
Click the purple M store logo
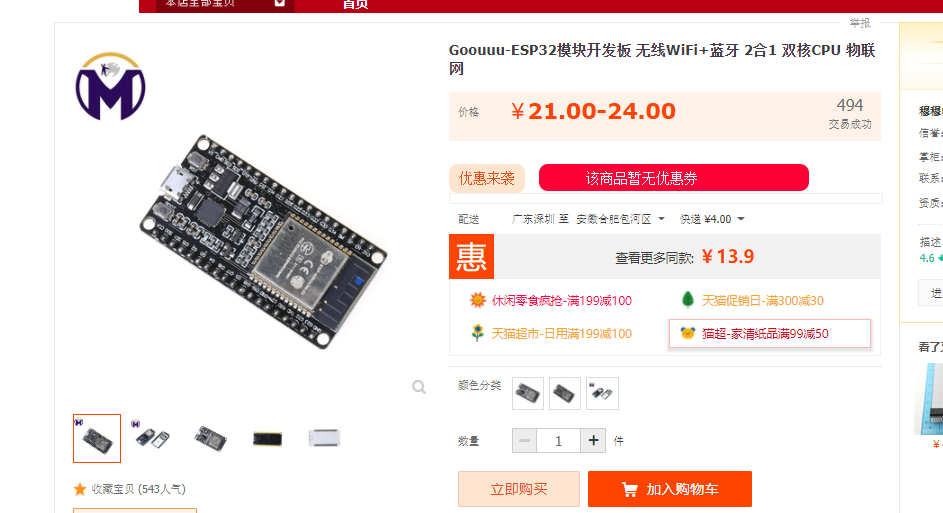[x=110, y=86]
